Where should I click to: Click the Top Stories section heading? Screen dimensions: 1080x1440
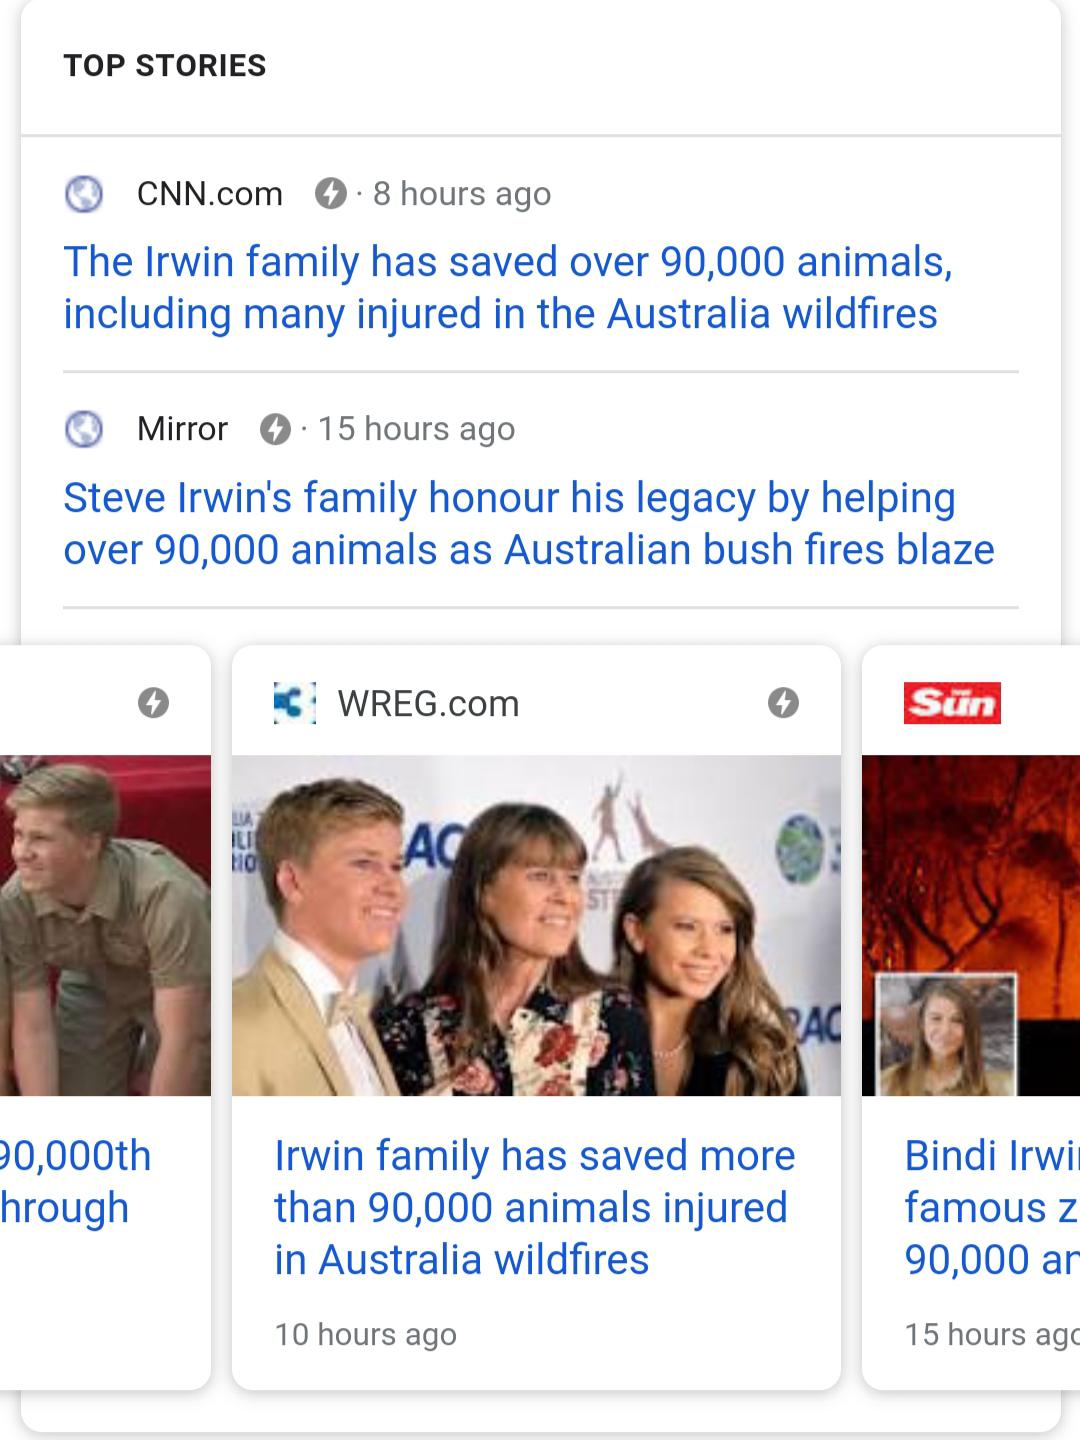pyautogui.click(x=165, y=66)
